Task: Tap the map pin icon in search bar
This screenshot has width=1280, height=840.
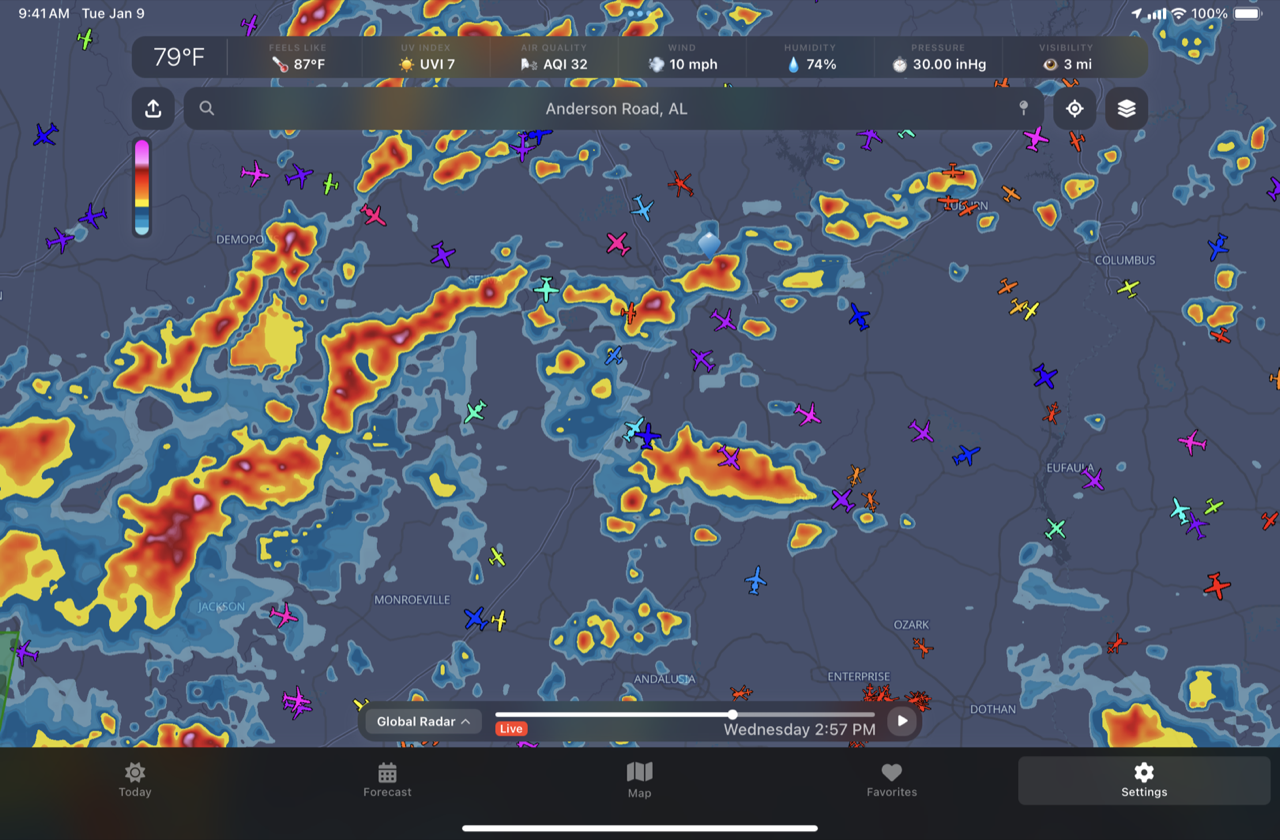Action: point(1023,108)
